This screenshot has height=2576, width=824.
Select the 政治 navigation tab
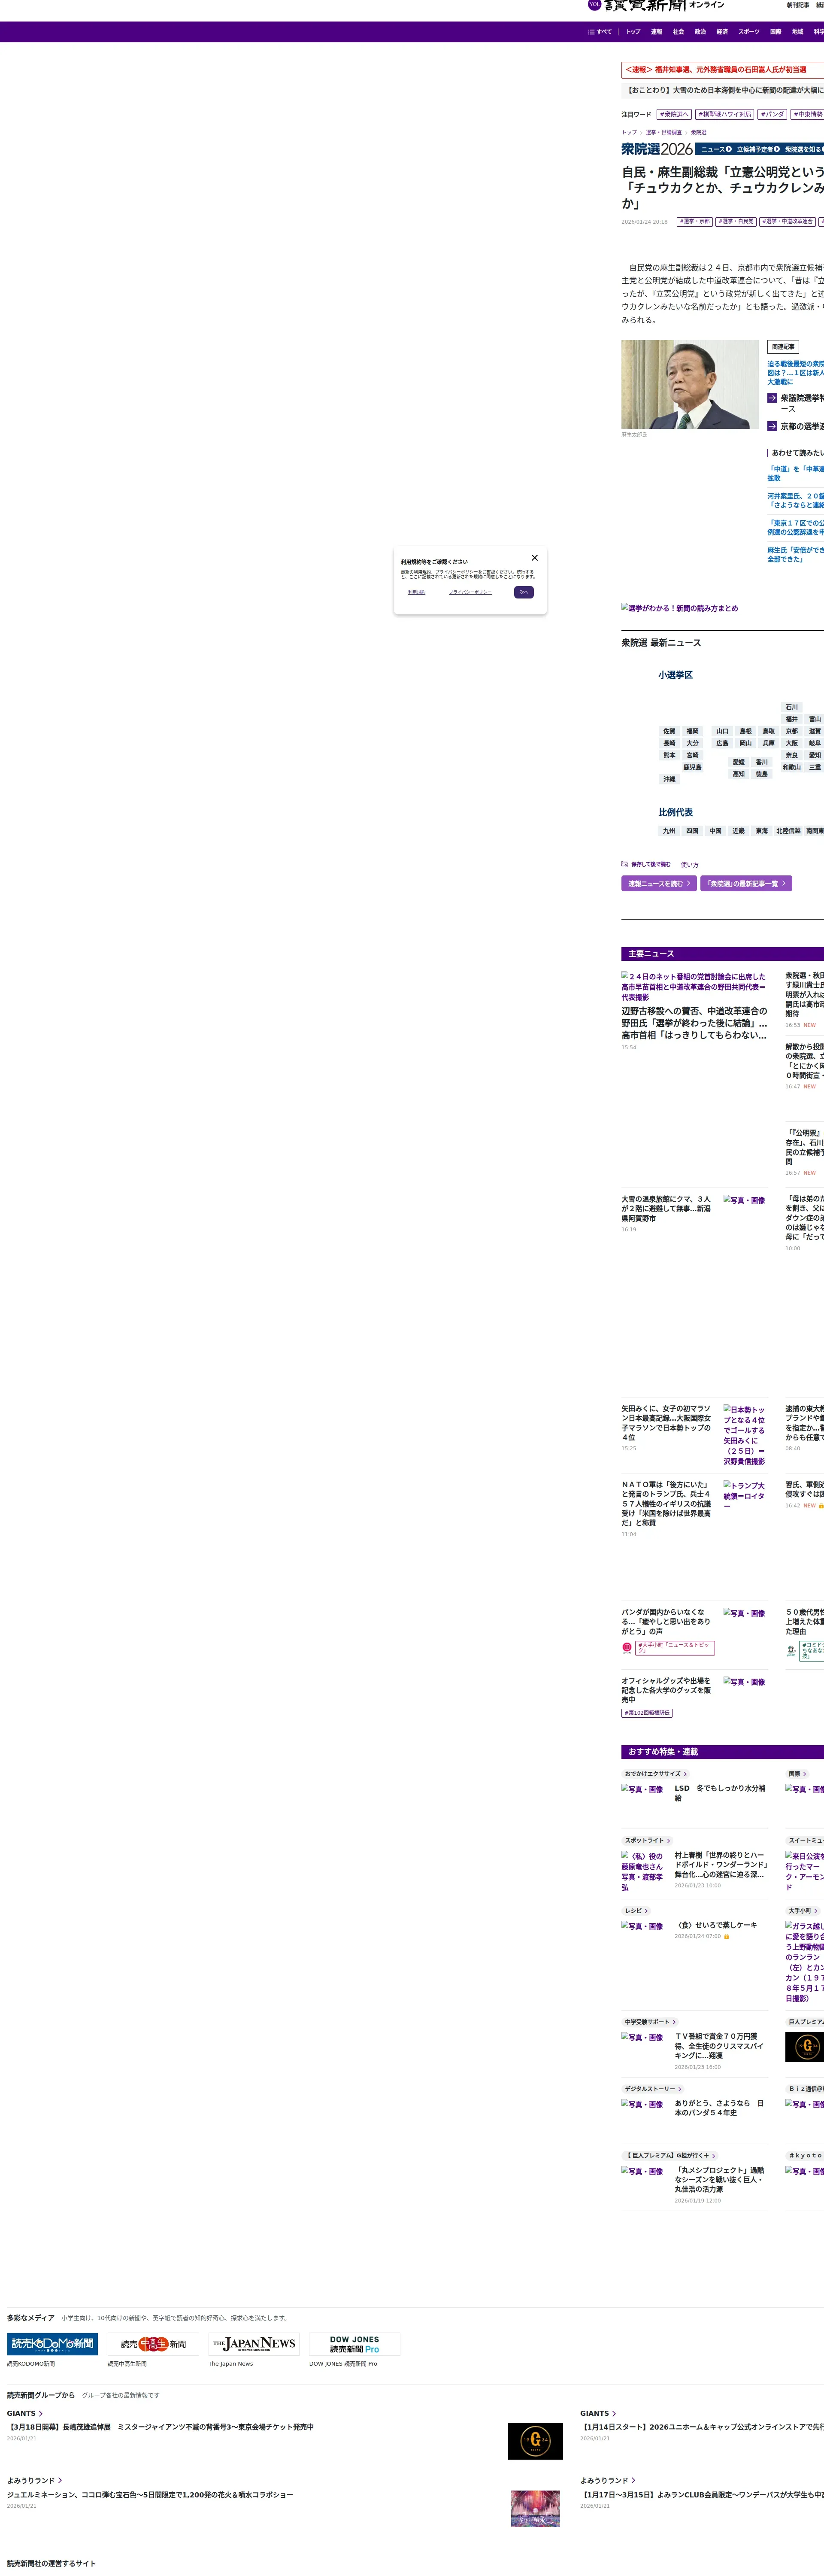pos(700,32)
